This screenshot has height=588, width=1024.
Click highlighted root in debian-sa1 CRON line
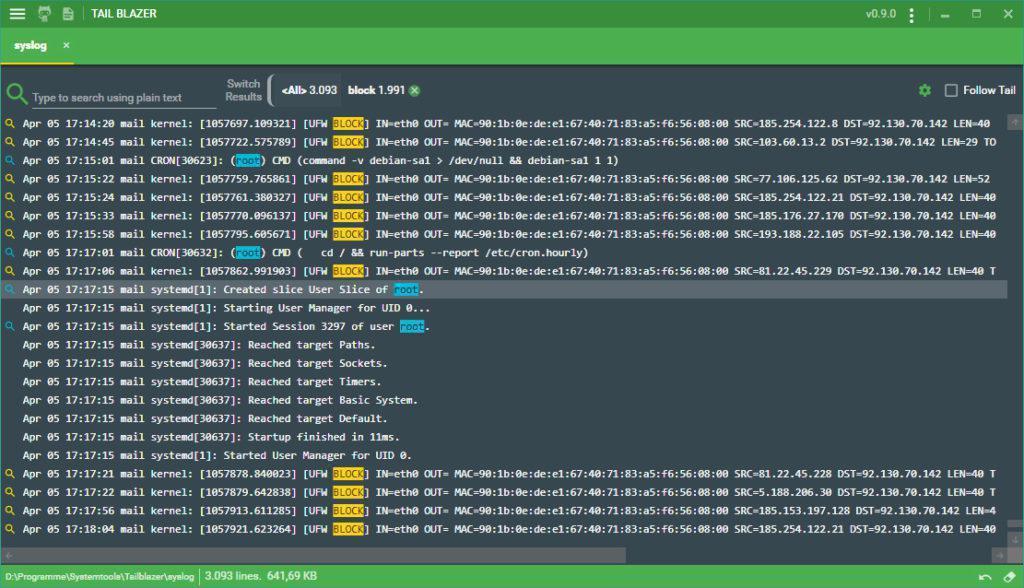(248, 160)
